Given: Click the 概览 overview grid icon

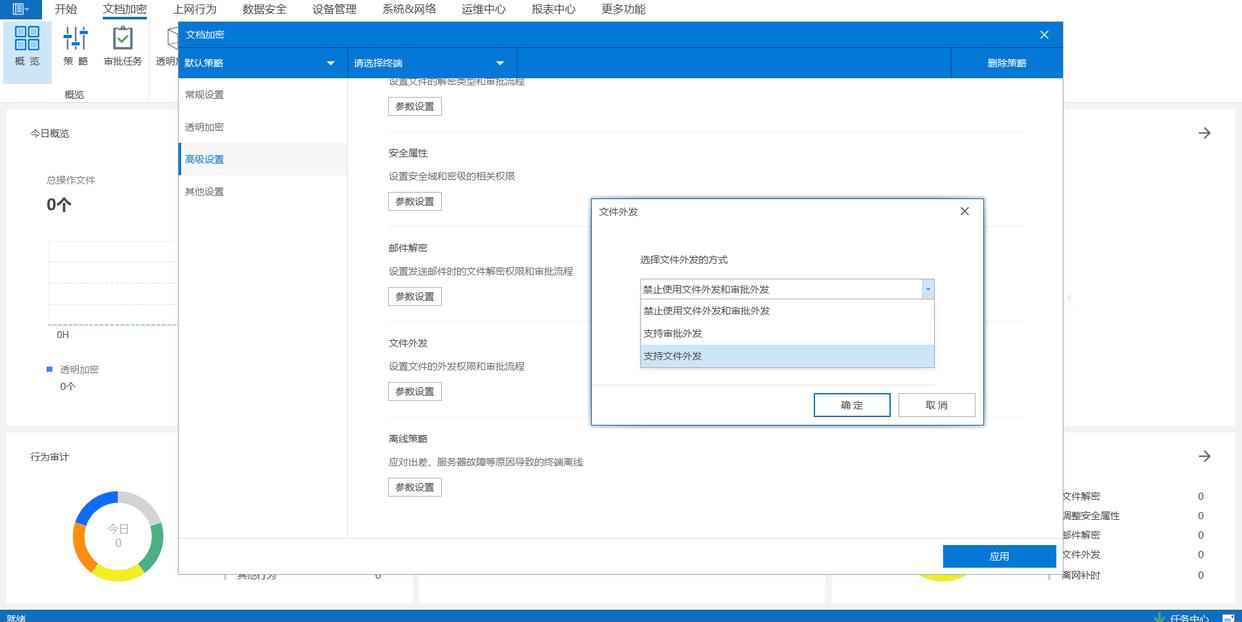Looking at the screenshot, I should (x=27, y=39).
